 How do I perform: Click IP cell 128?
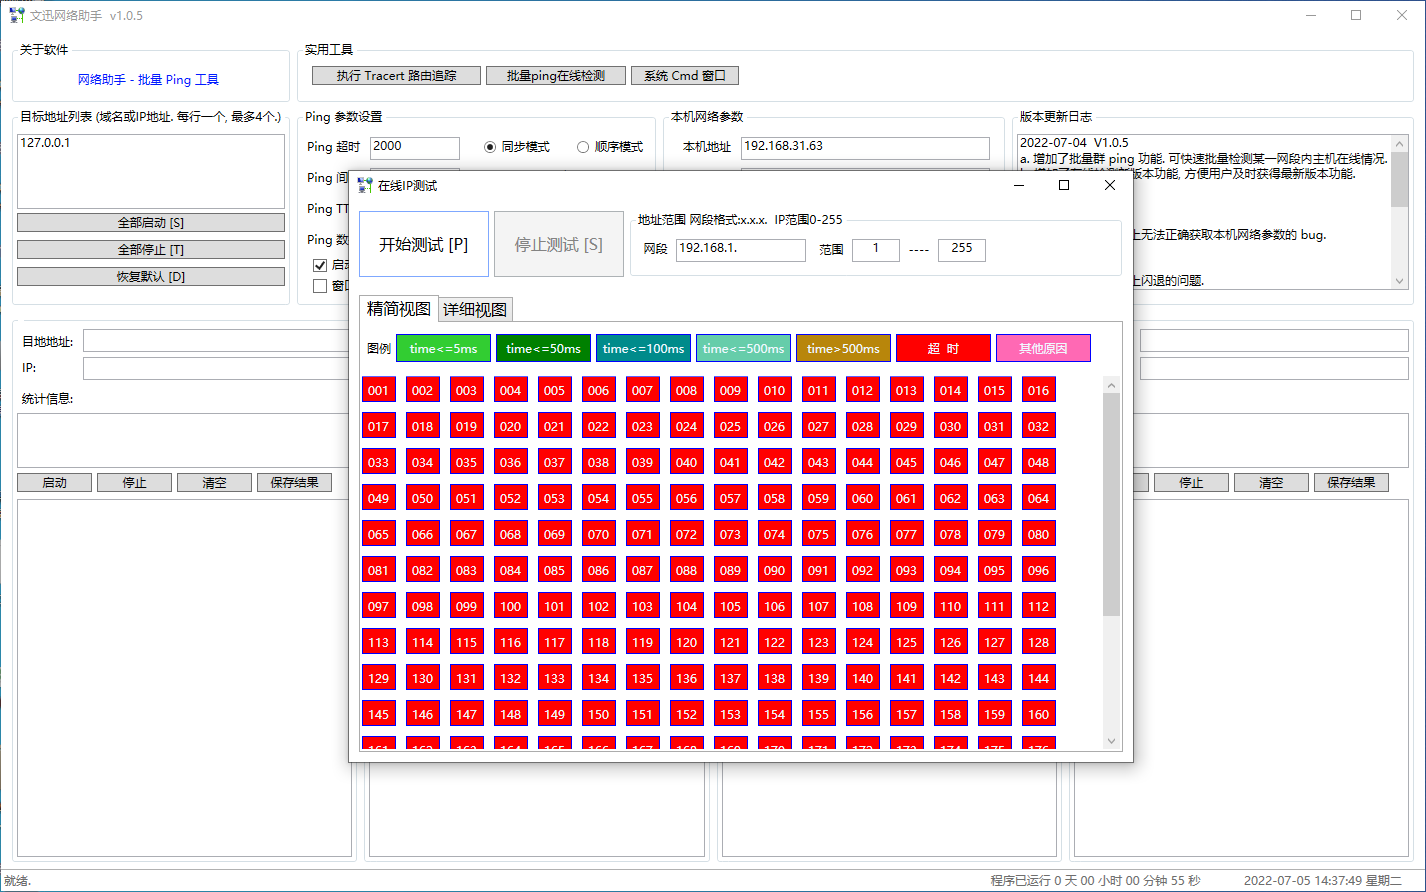pyautogui.click(x=1039, y=642)
